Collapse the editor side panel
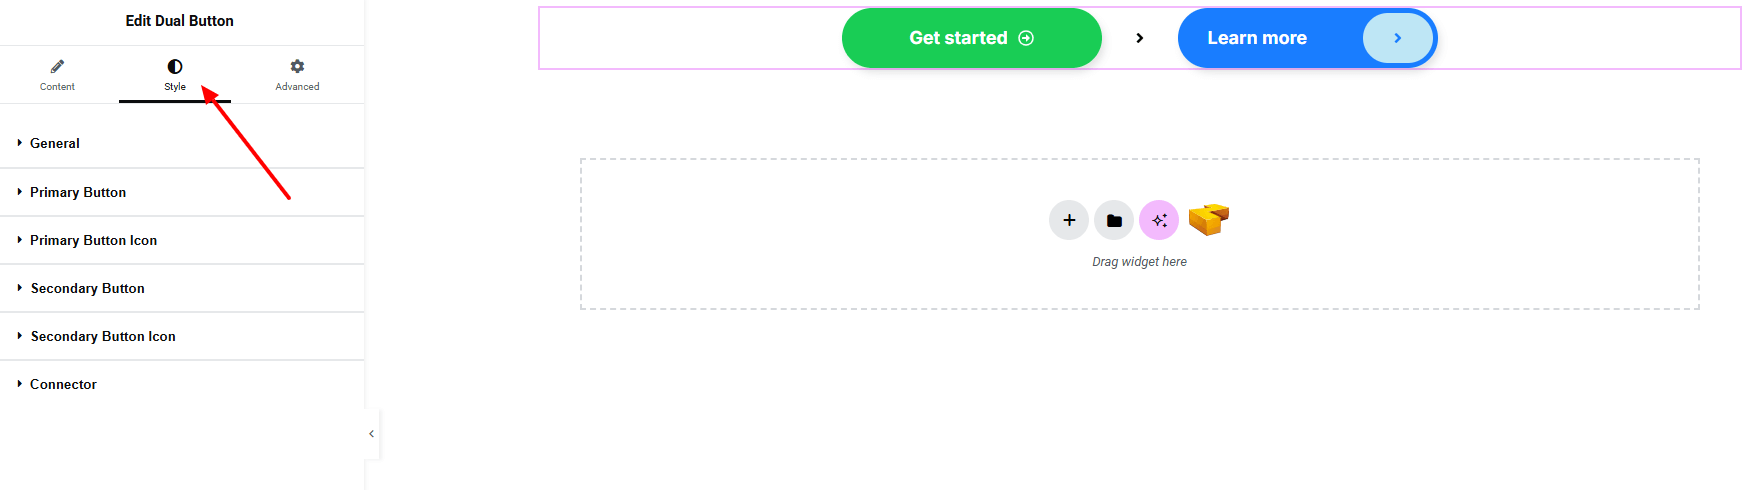The width and height of the screenshot is (1760, 490). (372, 434)
